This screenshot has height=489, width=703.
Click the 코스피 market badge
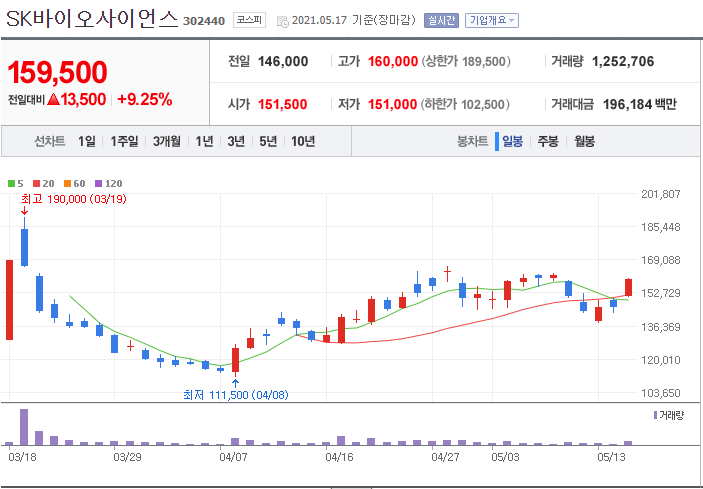pyautogui.click(x=249, y=20)
